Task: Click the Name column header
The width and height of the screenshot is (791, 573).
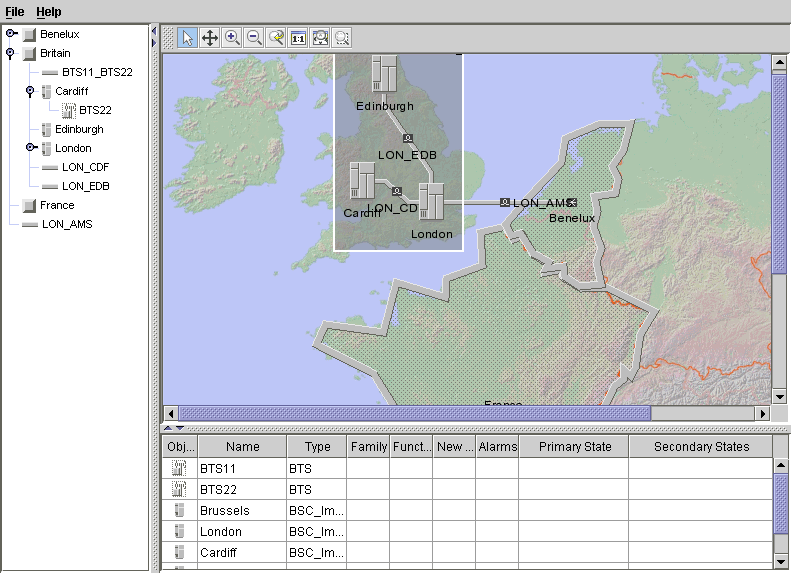Action: (x=242, y=447)
